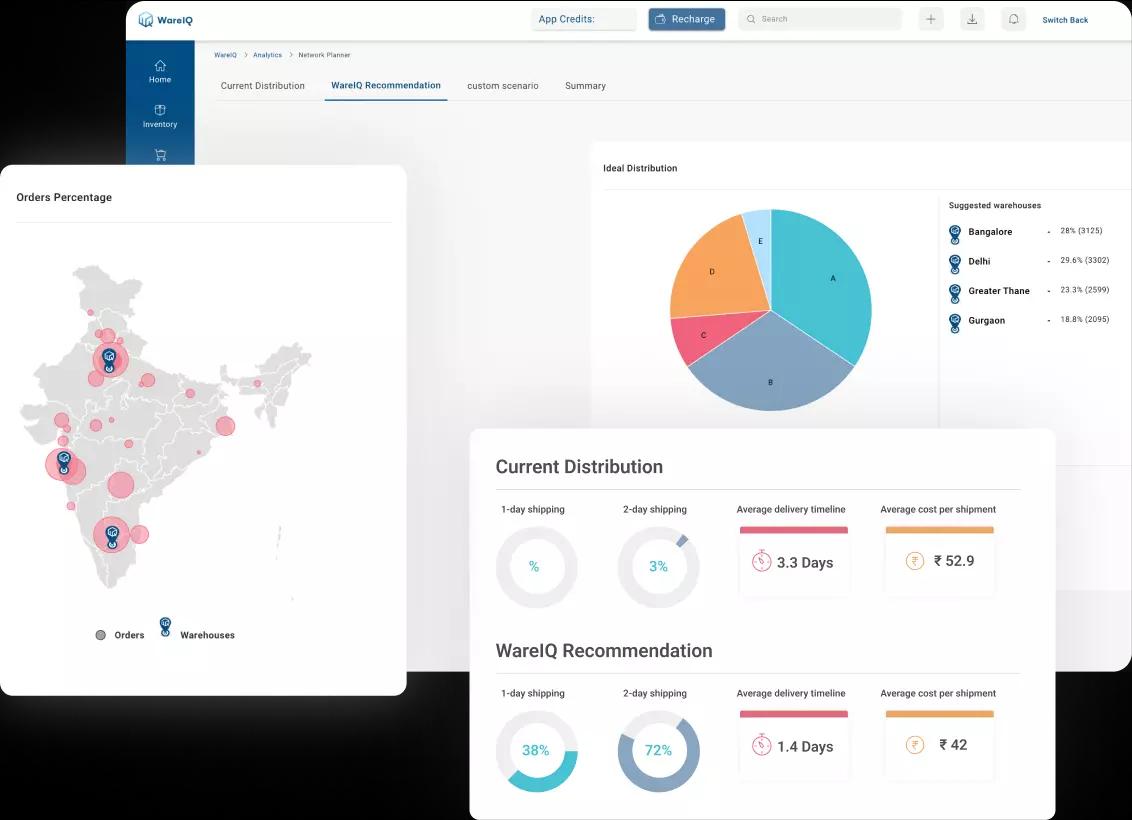The image size is (1132, 820).
Task: Click the Search input field
Action: 820,19
